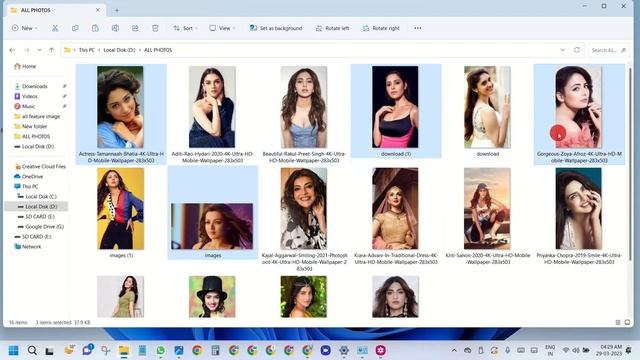The image size is (640, 360).
Task: Show hidden system tray icons chevron
Action: tap(454, 350)
